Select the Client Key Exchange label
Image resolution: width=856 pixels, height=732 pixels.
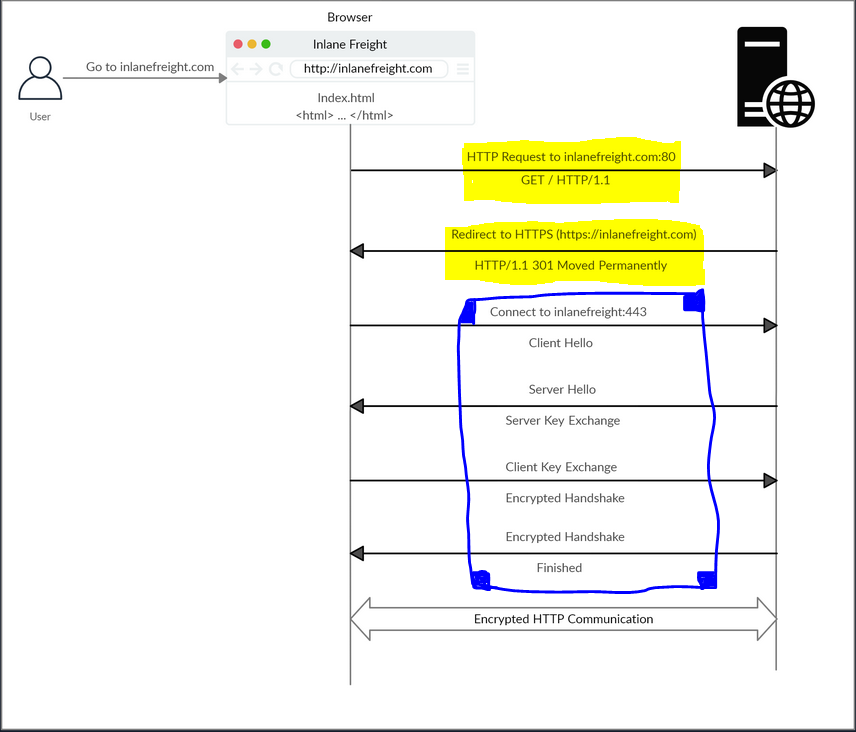tap(561, 467)
